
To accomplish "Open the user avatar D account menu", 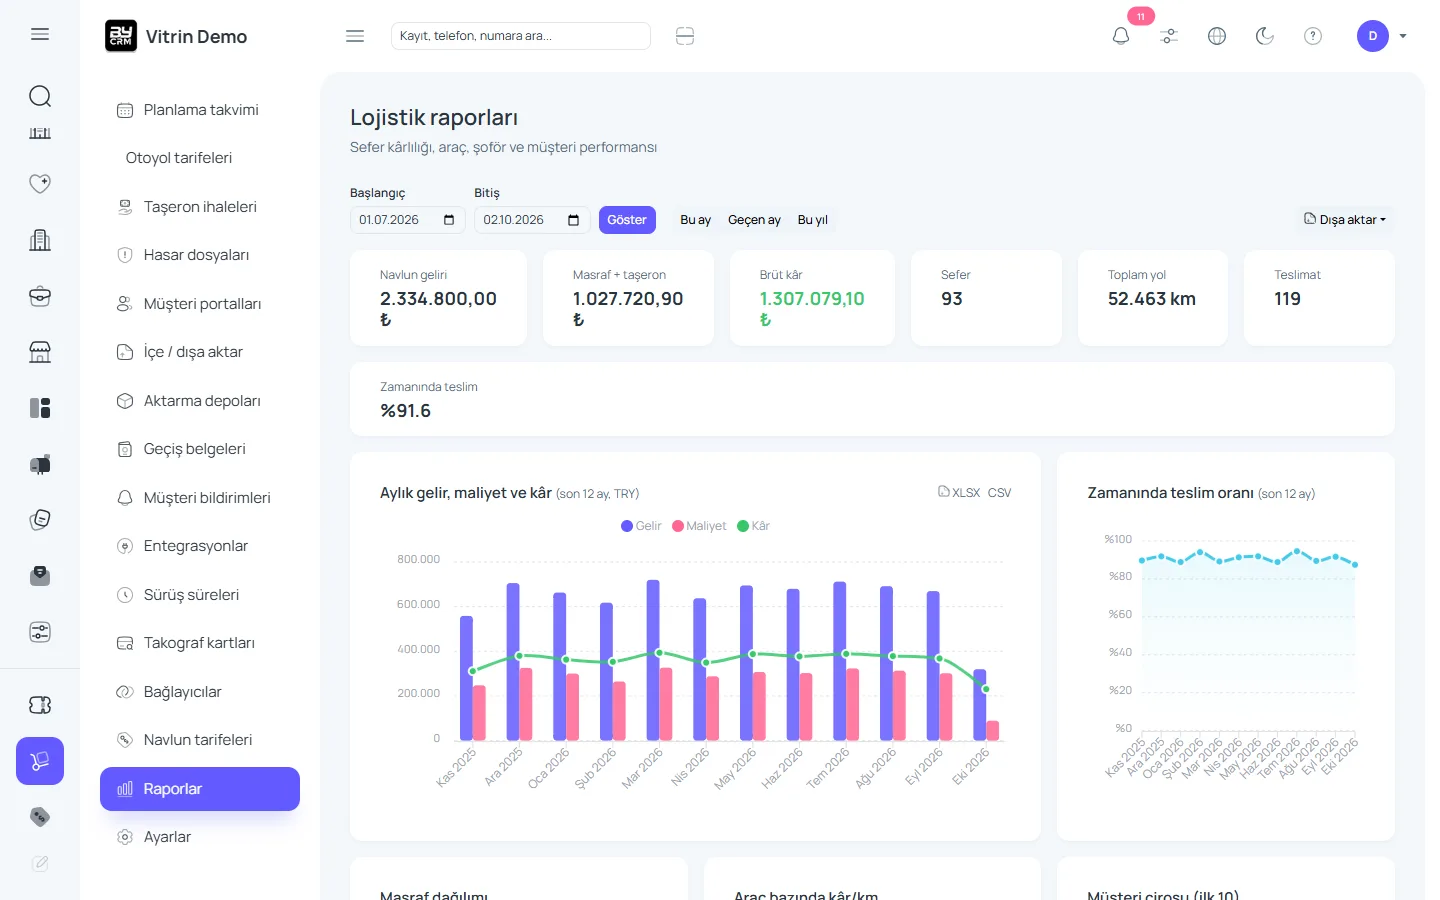I will [x=1382, y=36].
